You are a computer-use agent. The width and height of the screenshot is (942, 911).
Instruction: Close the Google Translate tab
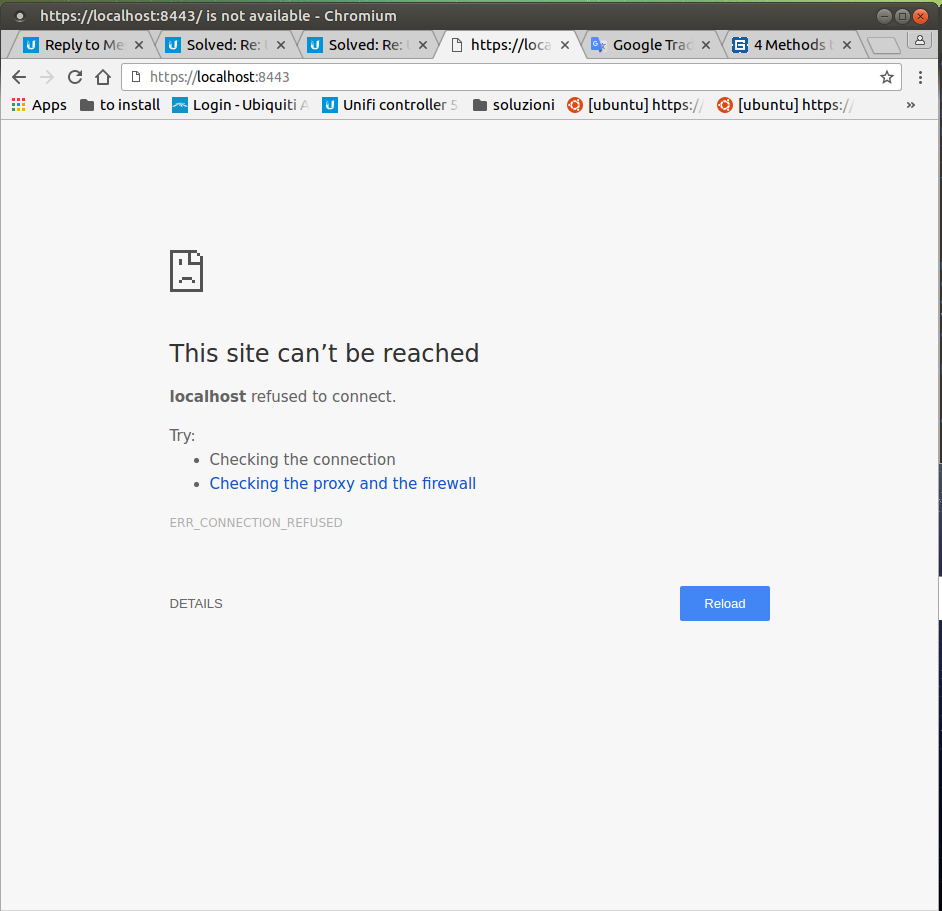coord(706,45)
